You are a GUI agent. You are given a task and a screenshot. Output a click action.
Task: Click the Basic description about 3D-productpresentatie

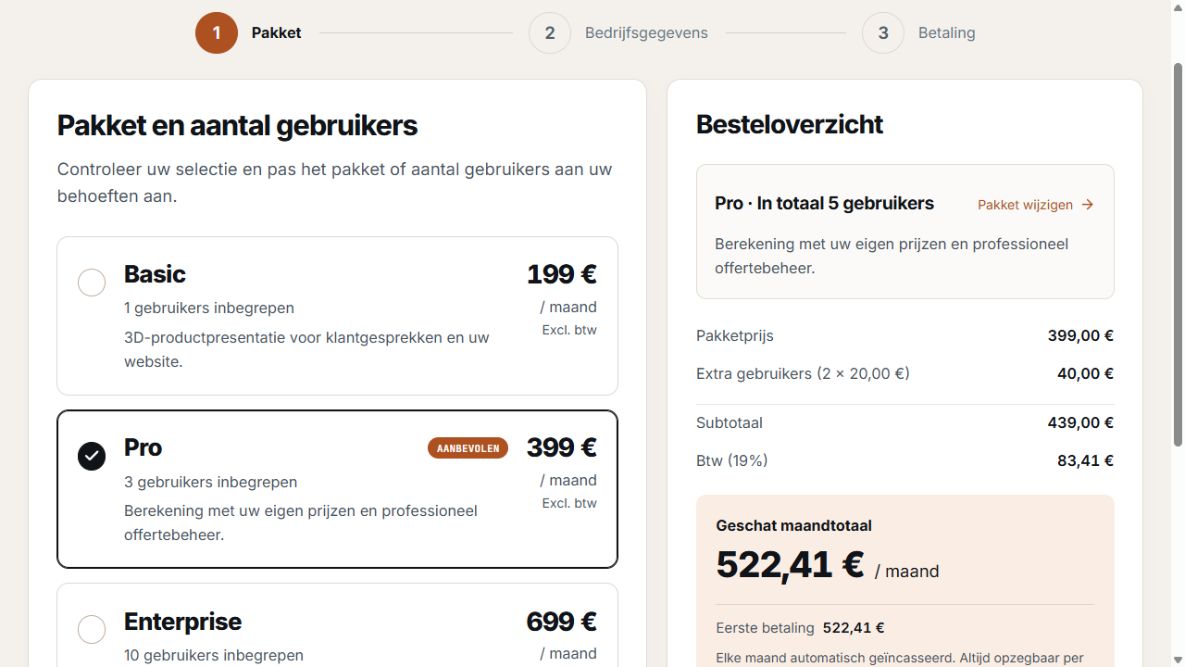(307, 349)
